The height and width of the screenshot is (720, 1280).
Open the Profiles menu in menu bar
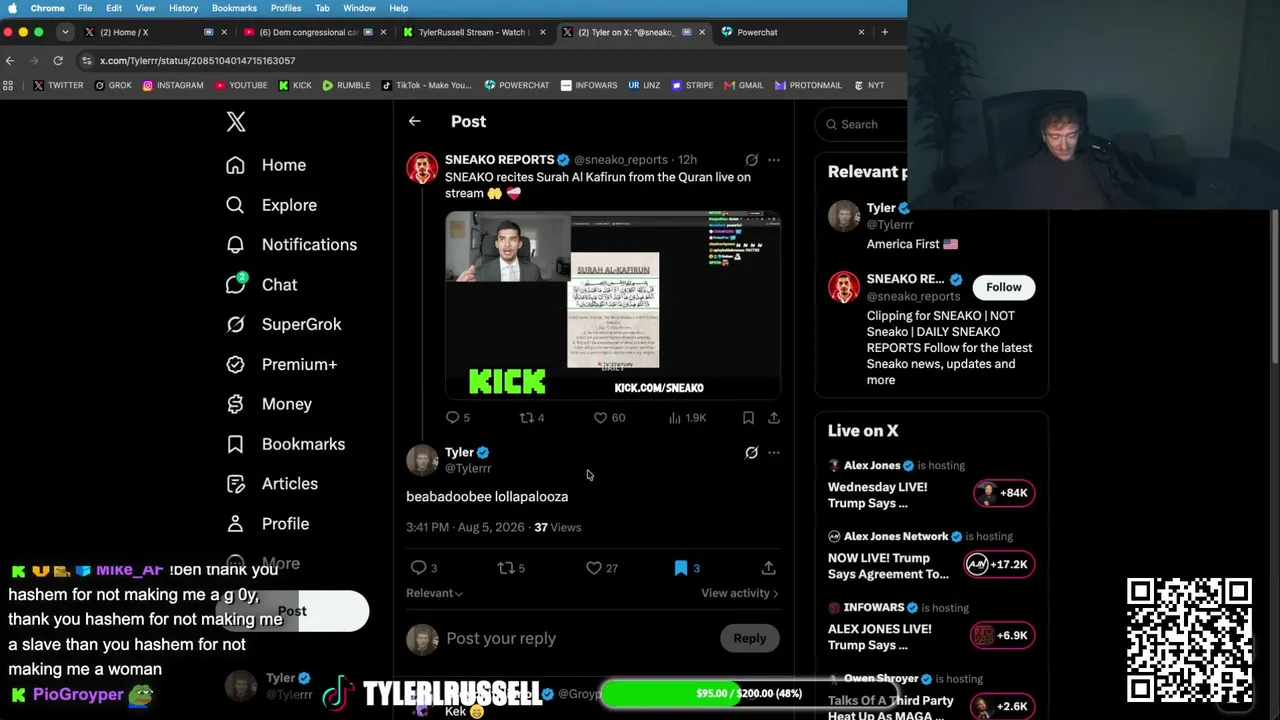click(x=286, y=8)
